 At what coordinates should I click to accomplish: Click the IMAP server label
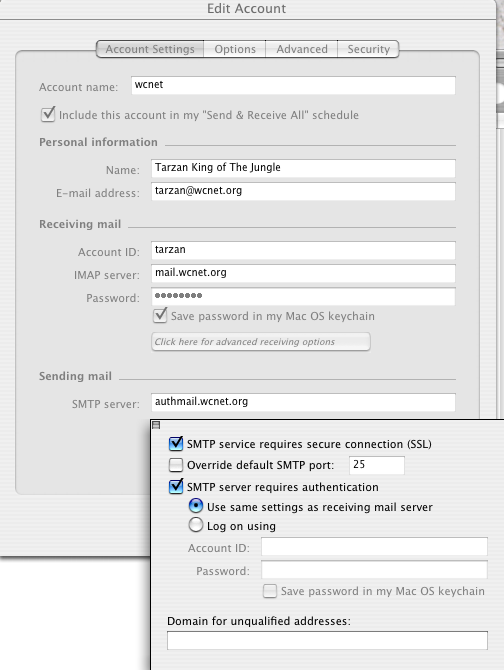point(107,275)
